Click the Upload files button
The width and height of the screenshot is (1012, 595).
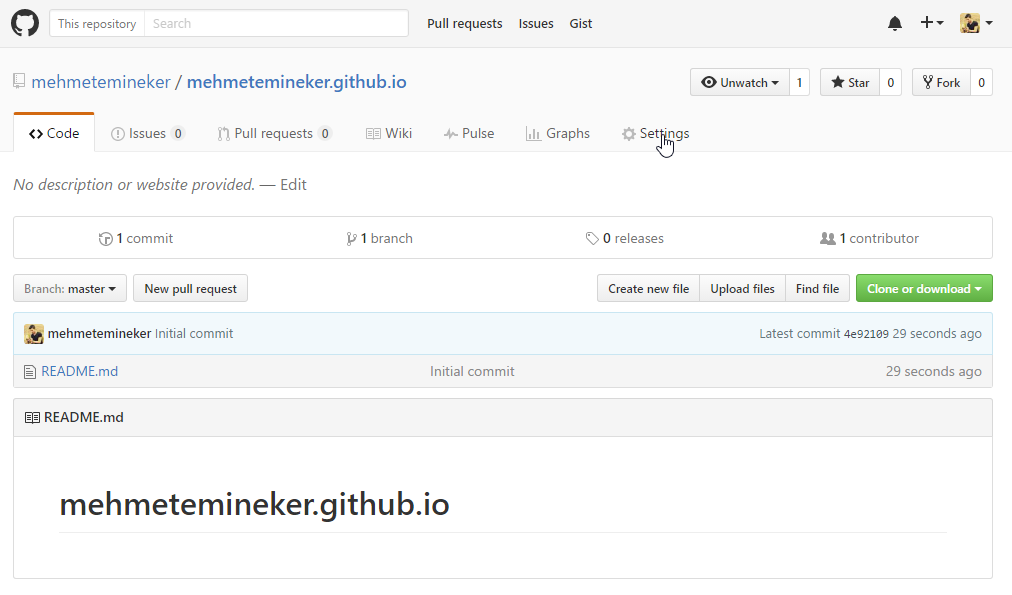coord(742,288)
